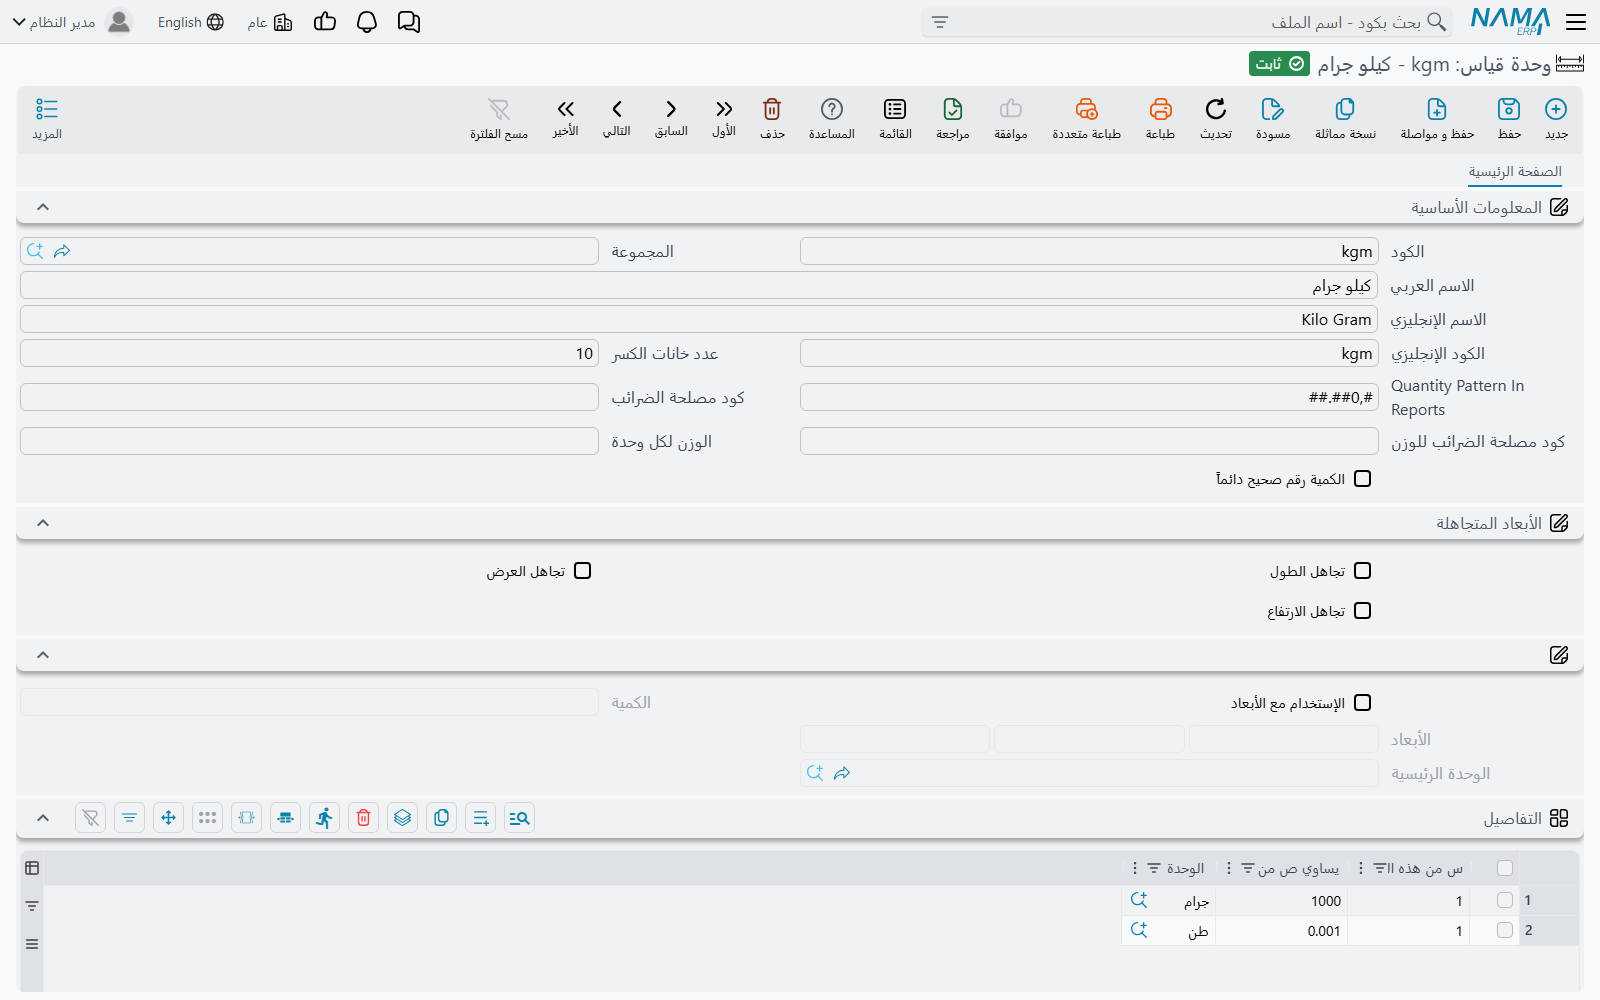Select الصفحة الرئيسية tab
Viewport: 1600px width, 1000px height.
1515,172
